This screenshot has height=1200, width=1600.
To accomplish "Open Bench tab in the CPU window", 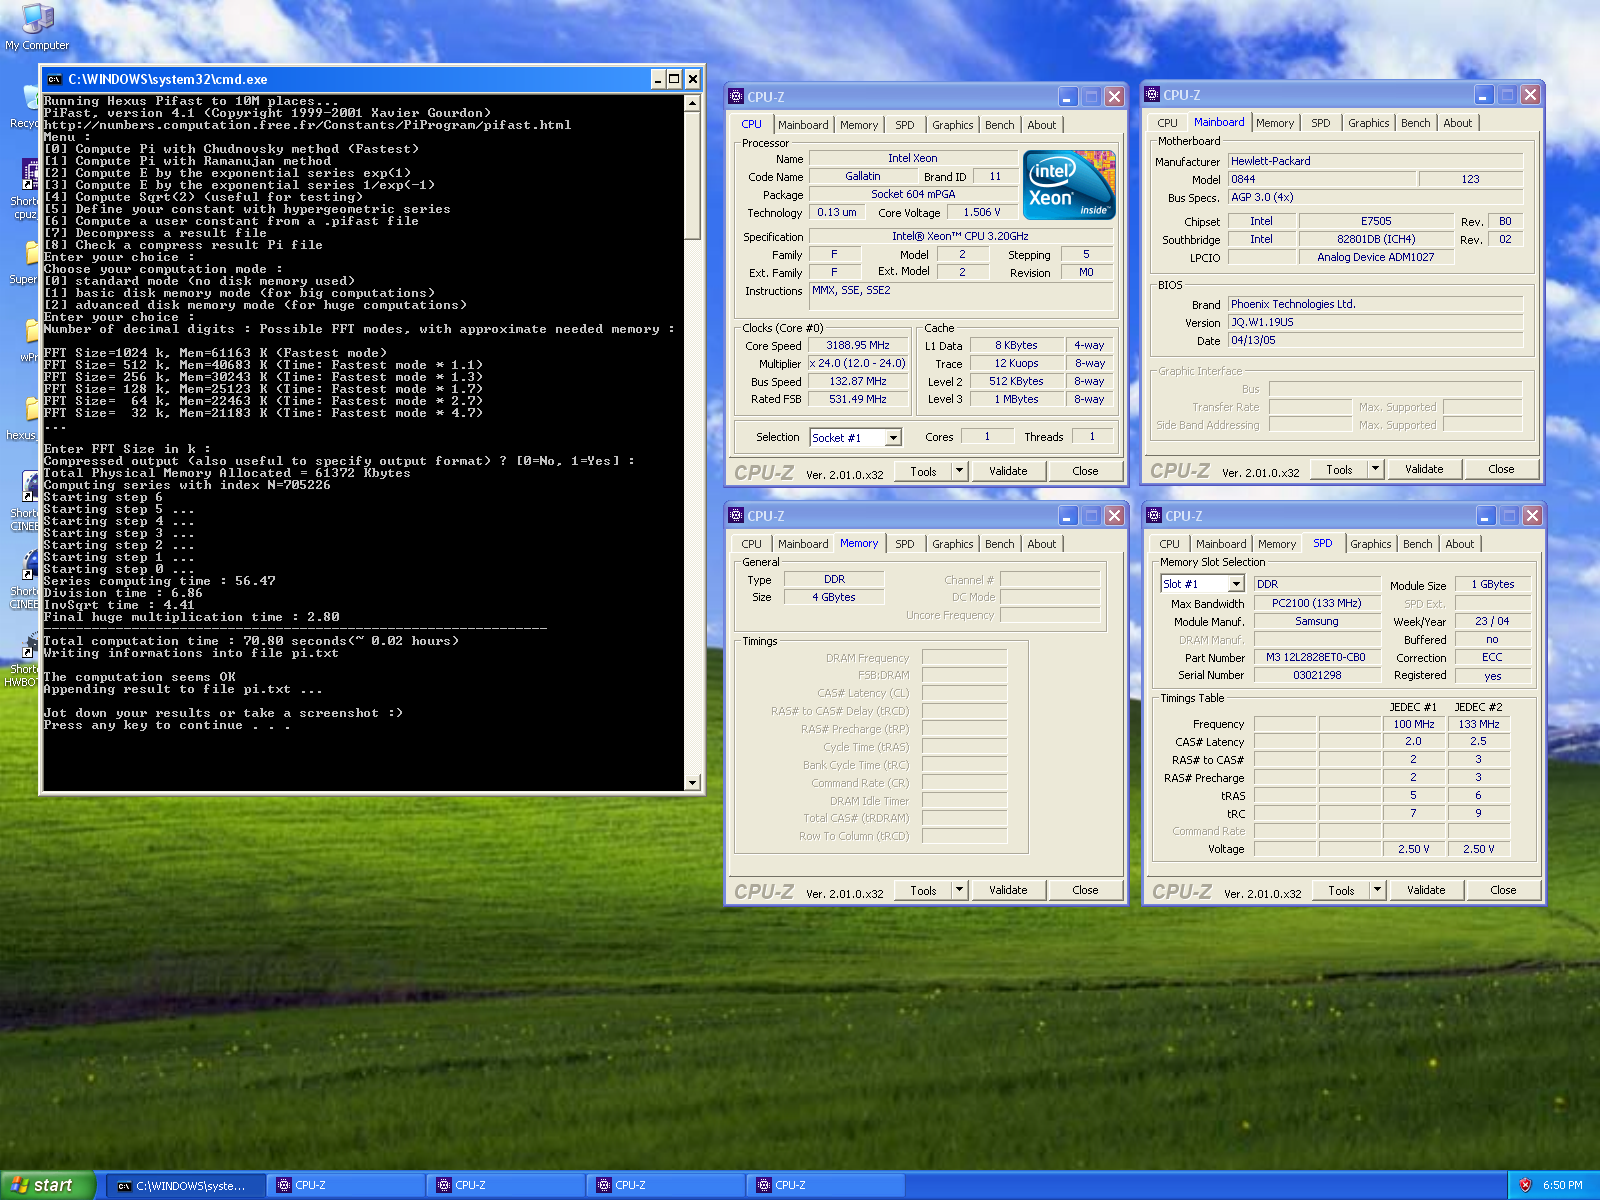I will [x=999, y=125].
